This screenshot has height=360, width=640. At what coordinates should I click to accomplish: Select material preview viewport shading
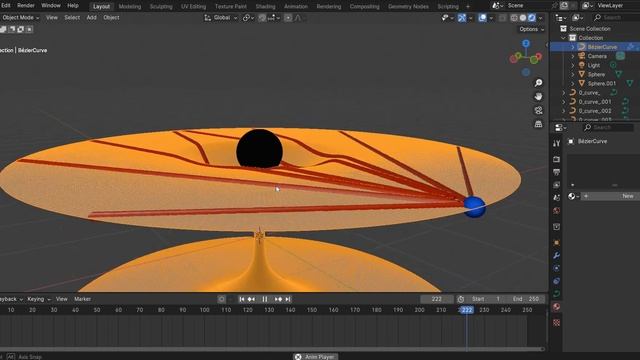531,18
